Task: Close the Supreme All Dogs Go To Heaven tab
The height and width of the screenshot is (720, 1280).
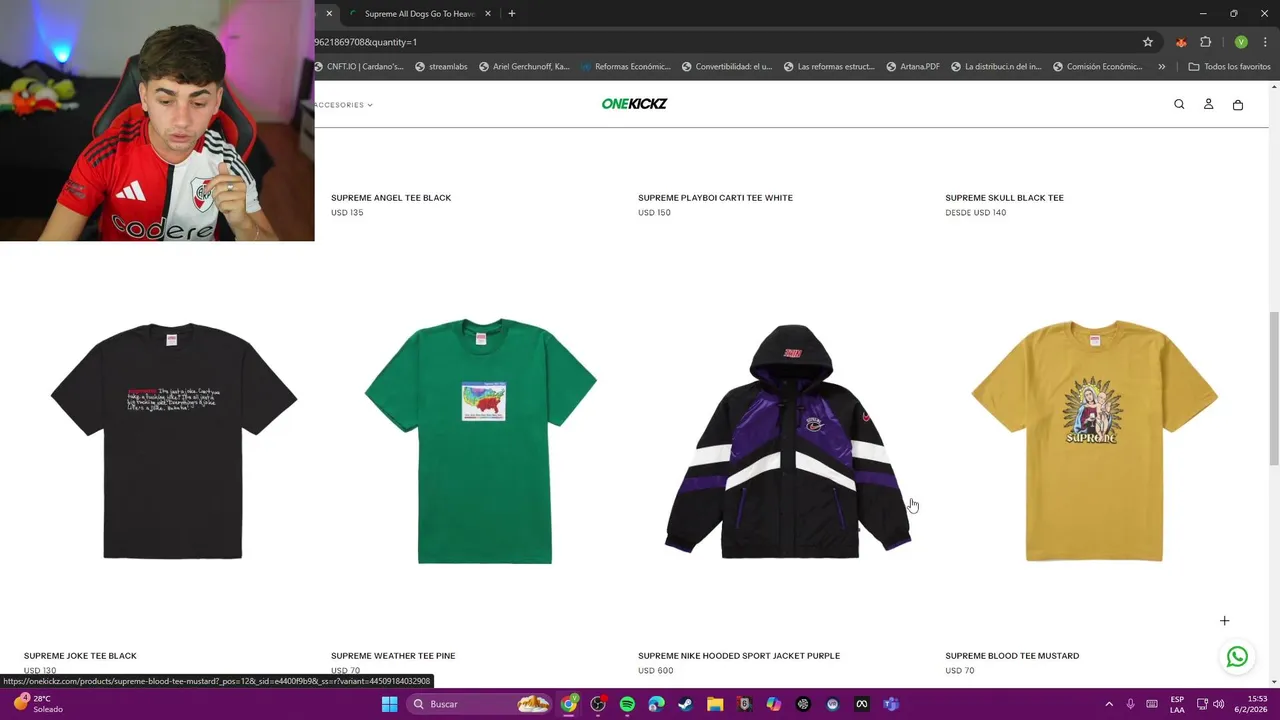Action: [488, 14]
